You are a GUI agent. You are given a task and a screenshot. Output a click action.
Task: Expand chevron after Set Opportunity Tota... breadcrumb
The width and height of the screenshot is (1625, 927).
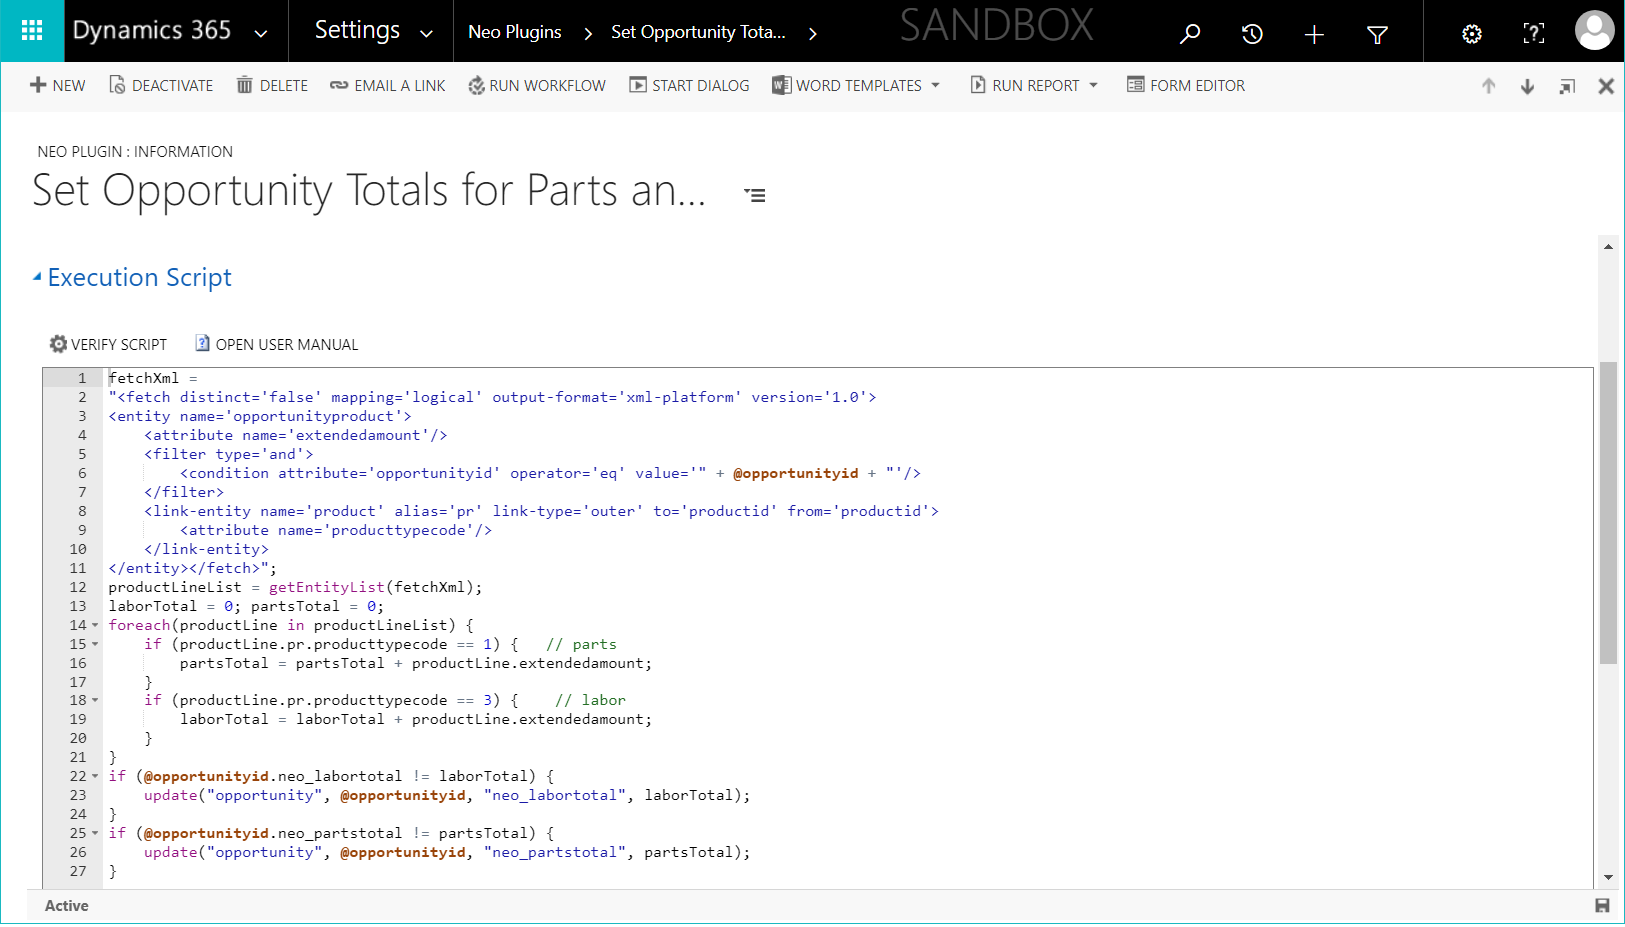[x=813, y=33]
